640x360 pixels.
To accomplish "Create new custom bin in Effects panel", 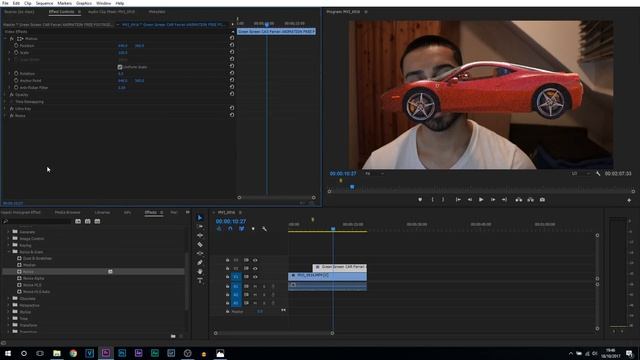I will click(173, 336).
